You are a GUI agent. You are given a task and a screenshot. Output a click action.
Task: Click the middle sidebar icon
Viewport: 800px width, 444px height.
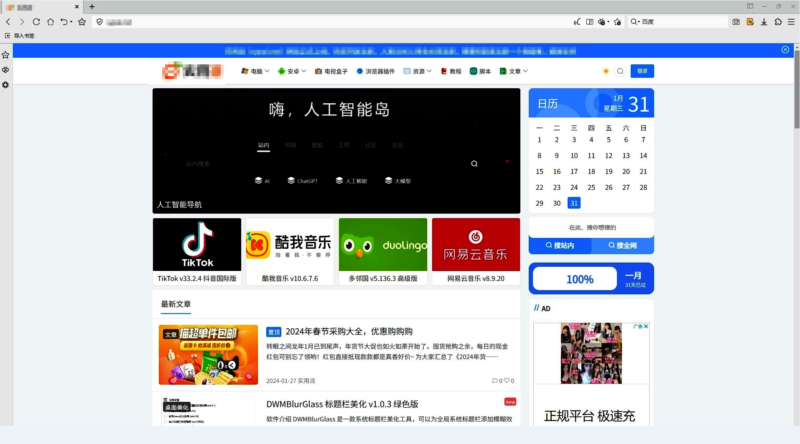pos(6,70)
